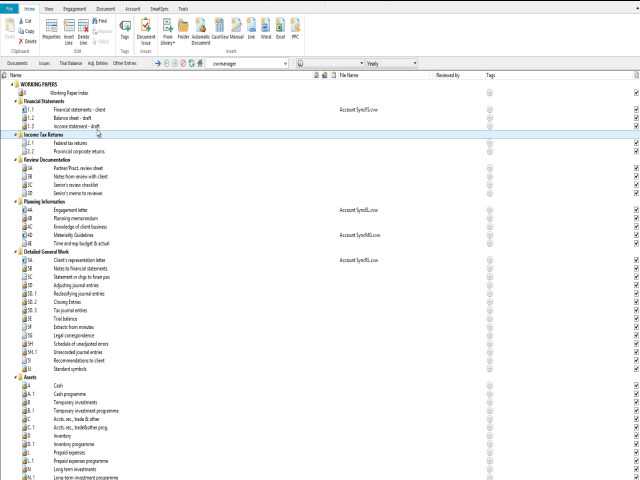Toggle checkbox on Partner/Pract. review sheet row

coord(636,168)
